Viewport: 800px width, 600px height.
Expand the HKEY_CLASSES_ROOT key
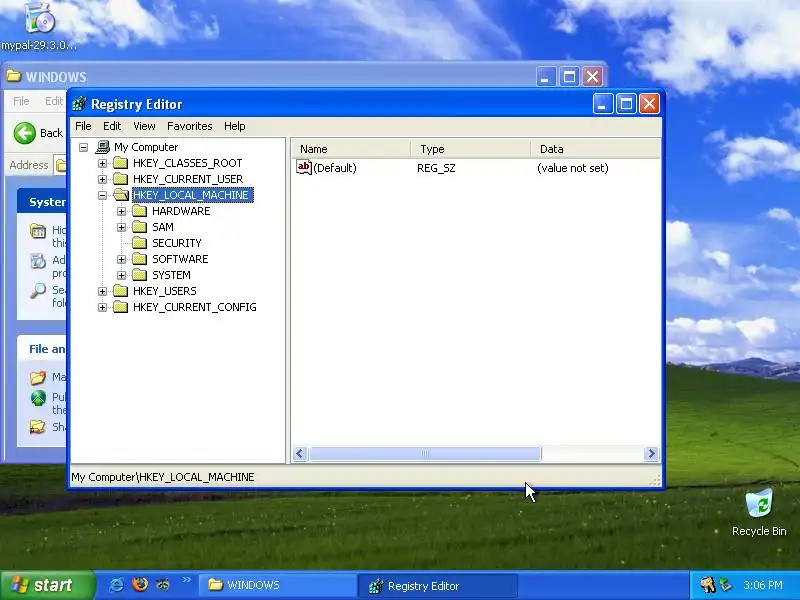103,163
